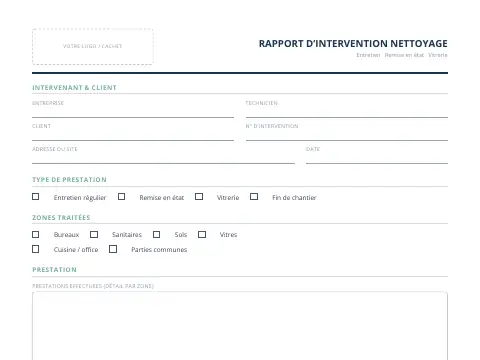Click the N° d'intervention field

coord(347,136)
